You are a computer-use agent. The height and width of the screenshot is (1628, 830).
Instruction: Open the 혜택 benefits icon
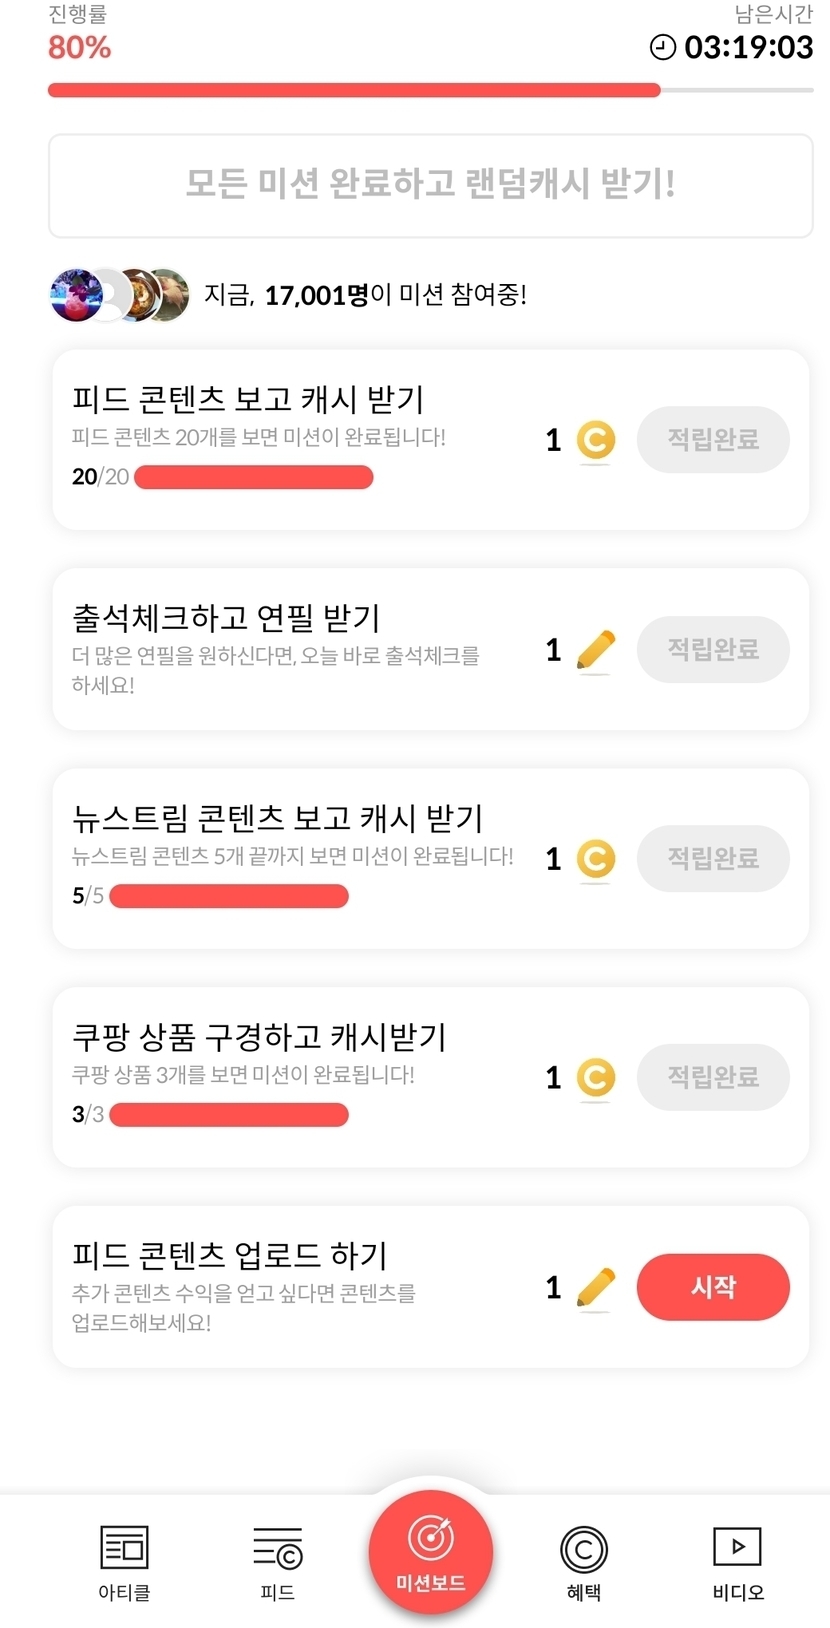(x=584, y=1549)
